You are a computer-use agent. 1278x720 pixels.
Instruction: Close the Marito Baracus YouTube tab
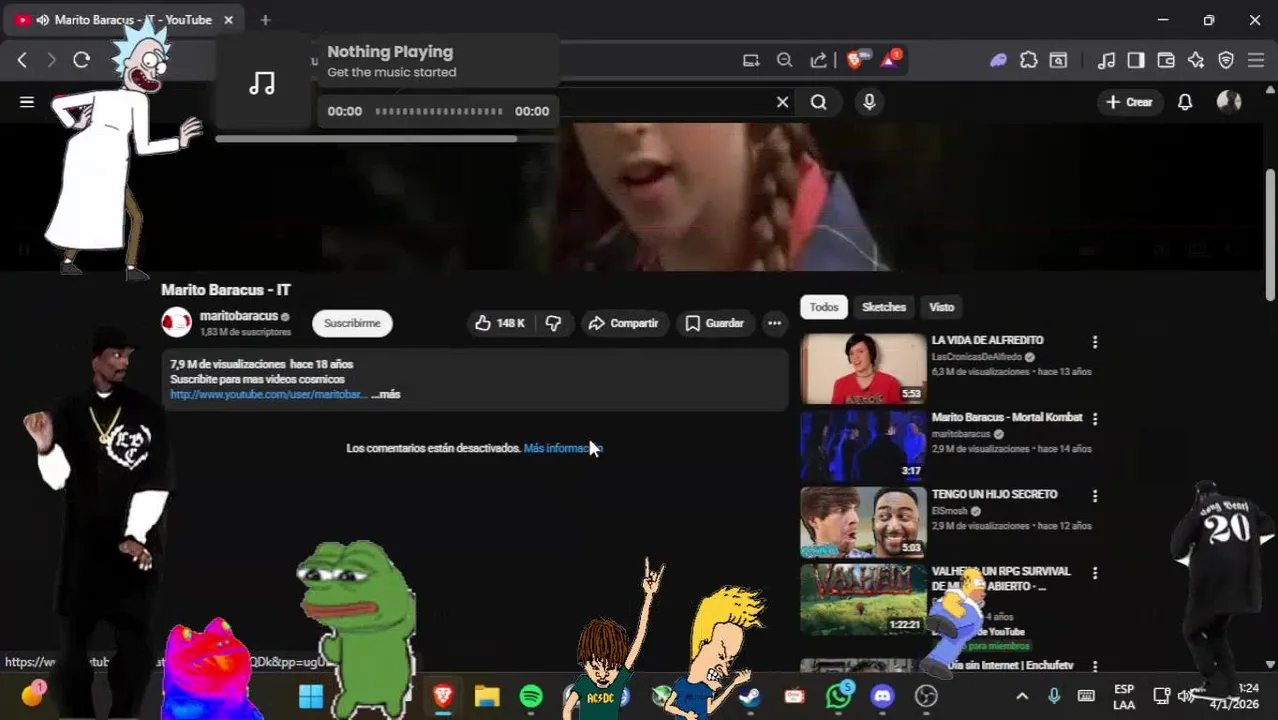228,20
